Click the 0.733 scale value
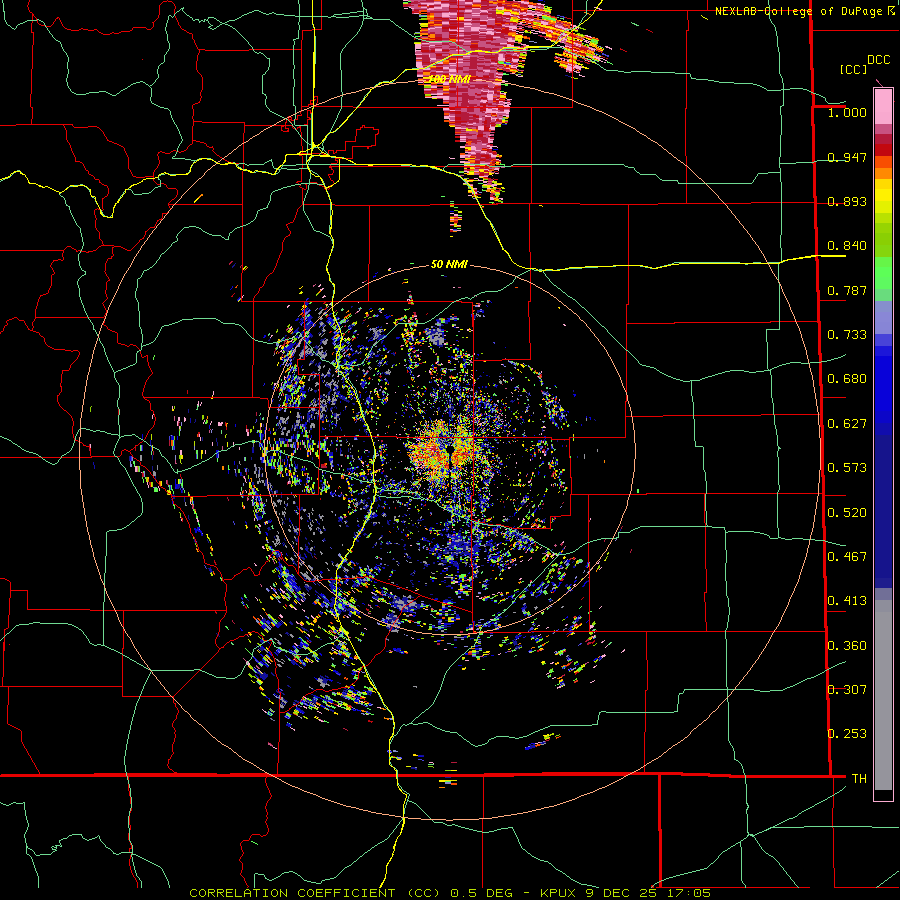The height and width of the screenshot is (900, 900). coord(847,334)
